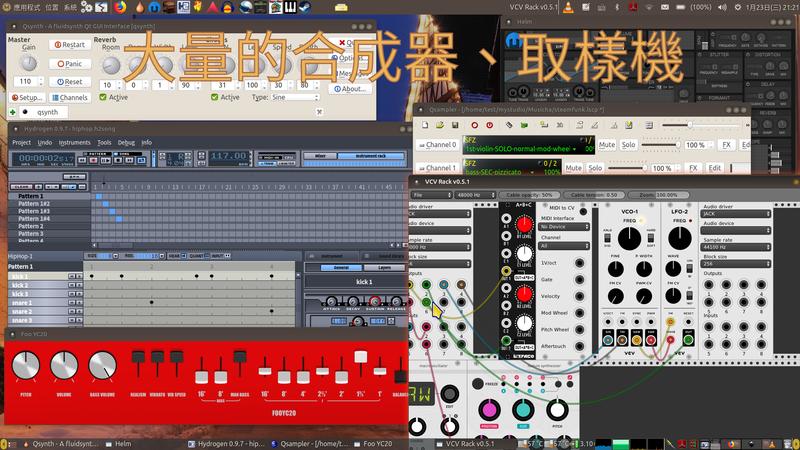Open Hydrogen Tools menu
This screenshot has width=800, height=450.
(104, 143)
